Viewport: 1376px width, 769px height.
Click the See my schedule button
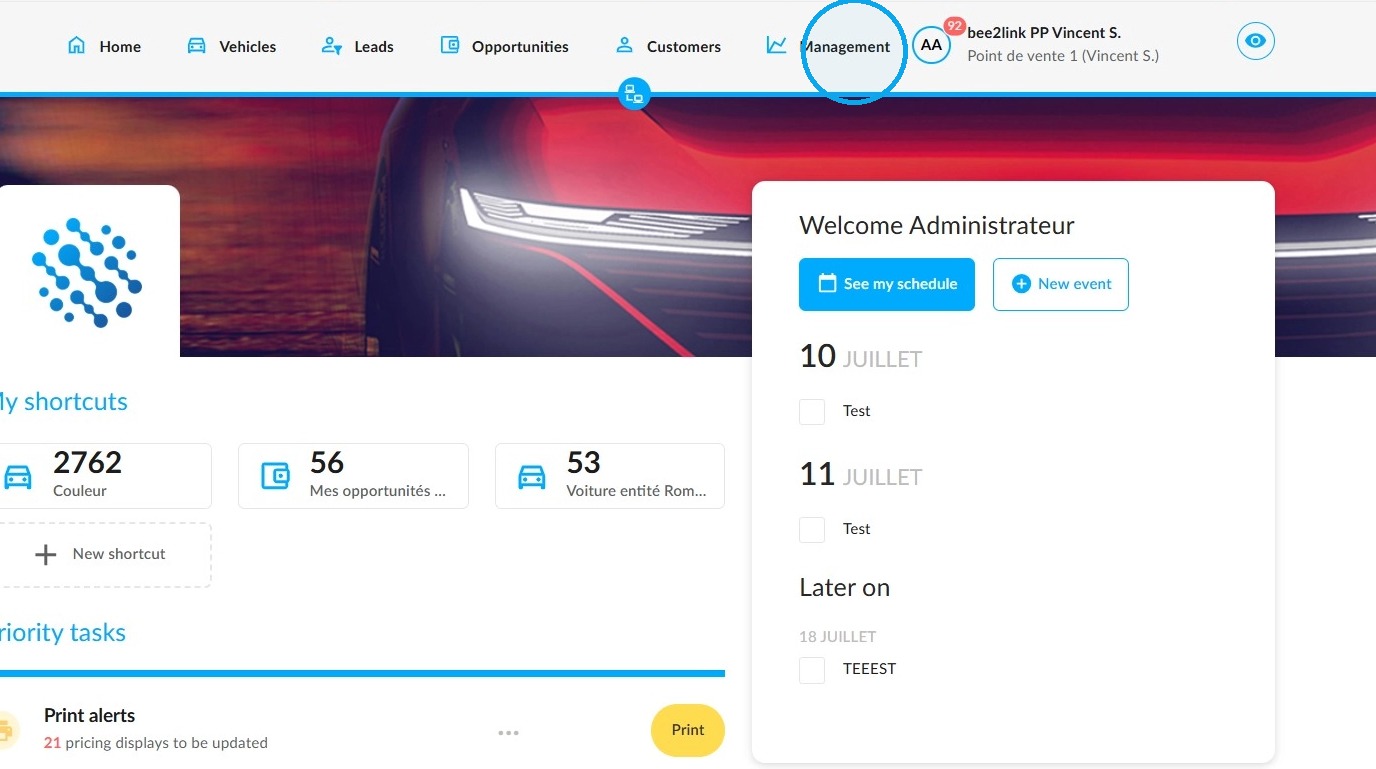click(x=887, y=284)
